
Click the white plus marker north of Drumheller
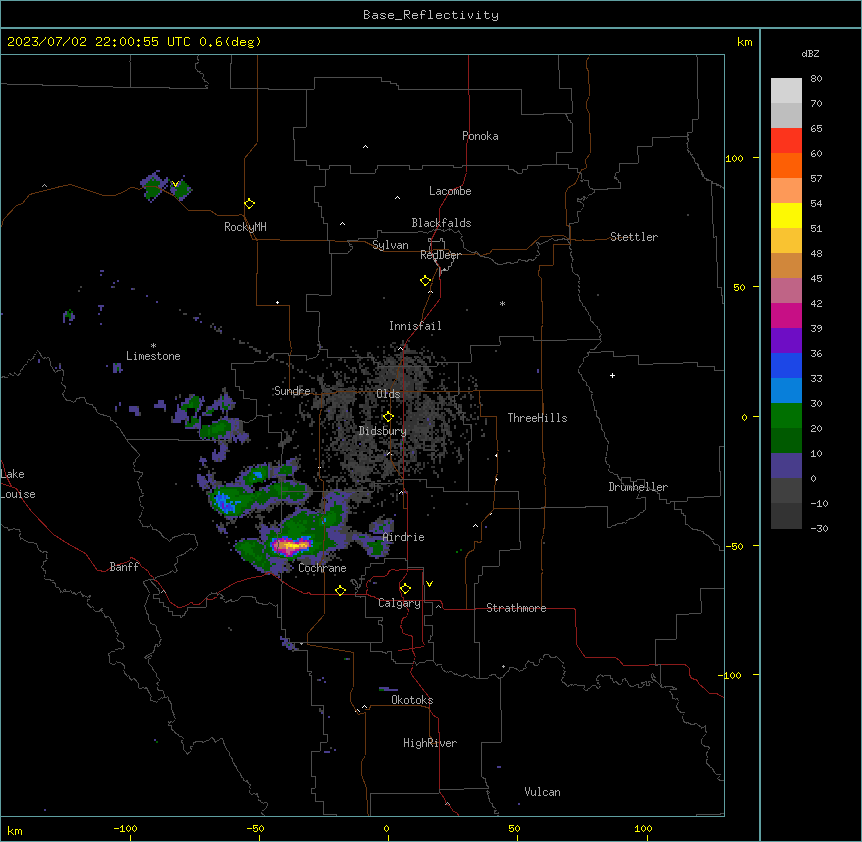click(612, 375)
